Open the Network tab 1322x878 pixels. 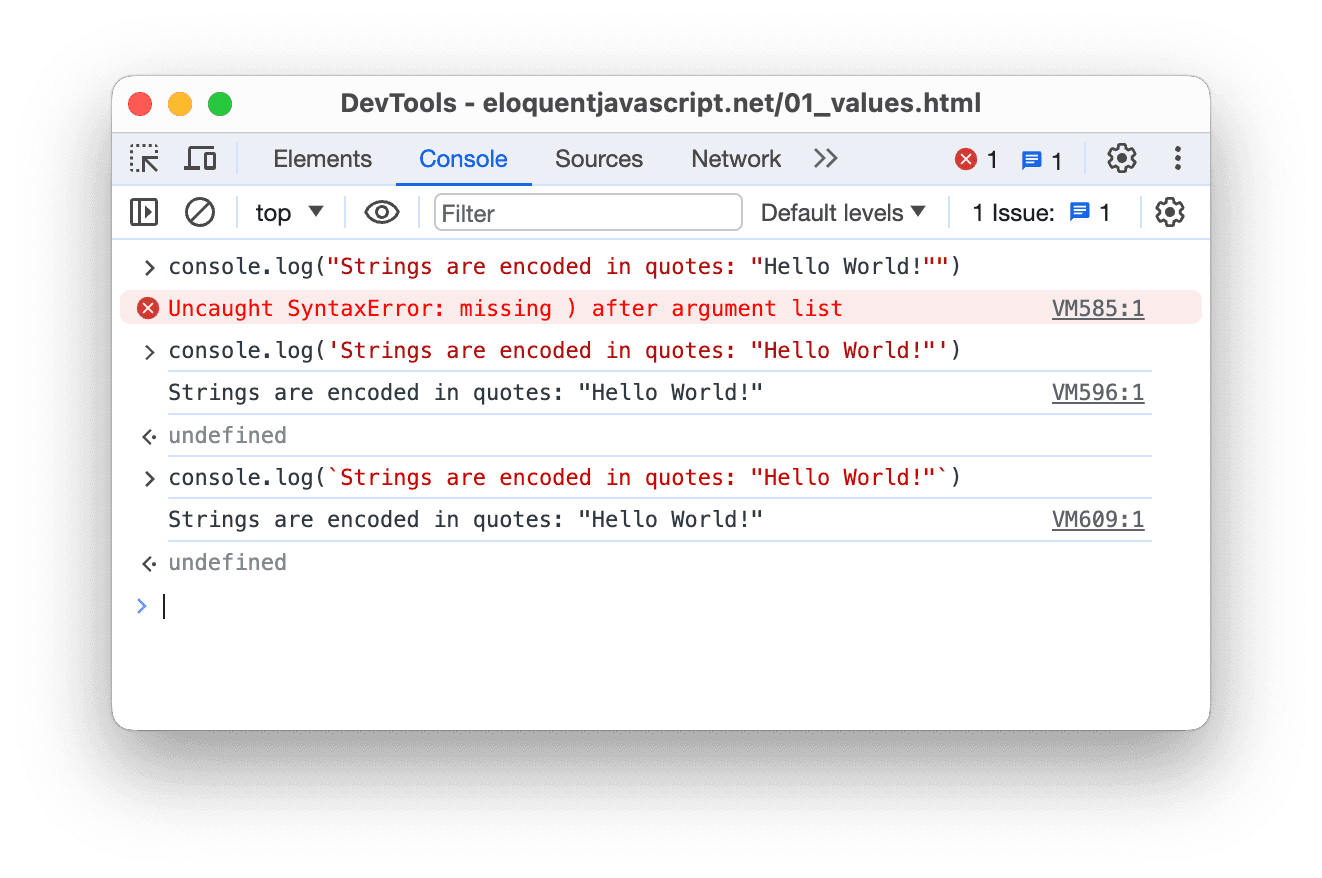click(736, 159)
